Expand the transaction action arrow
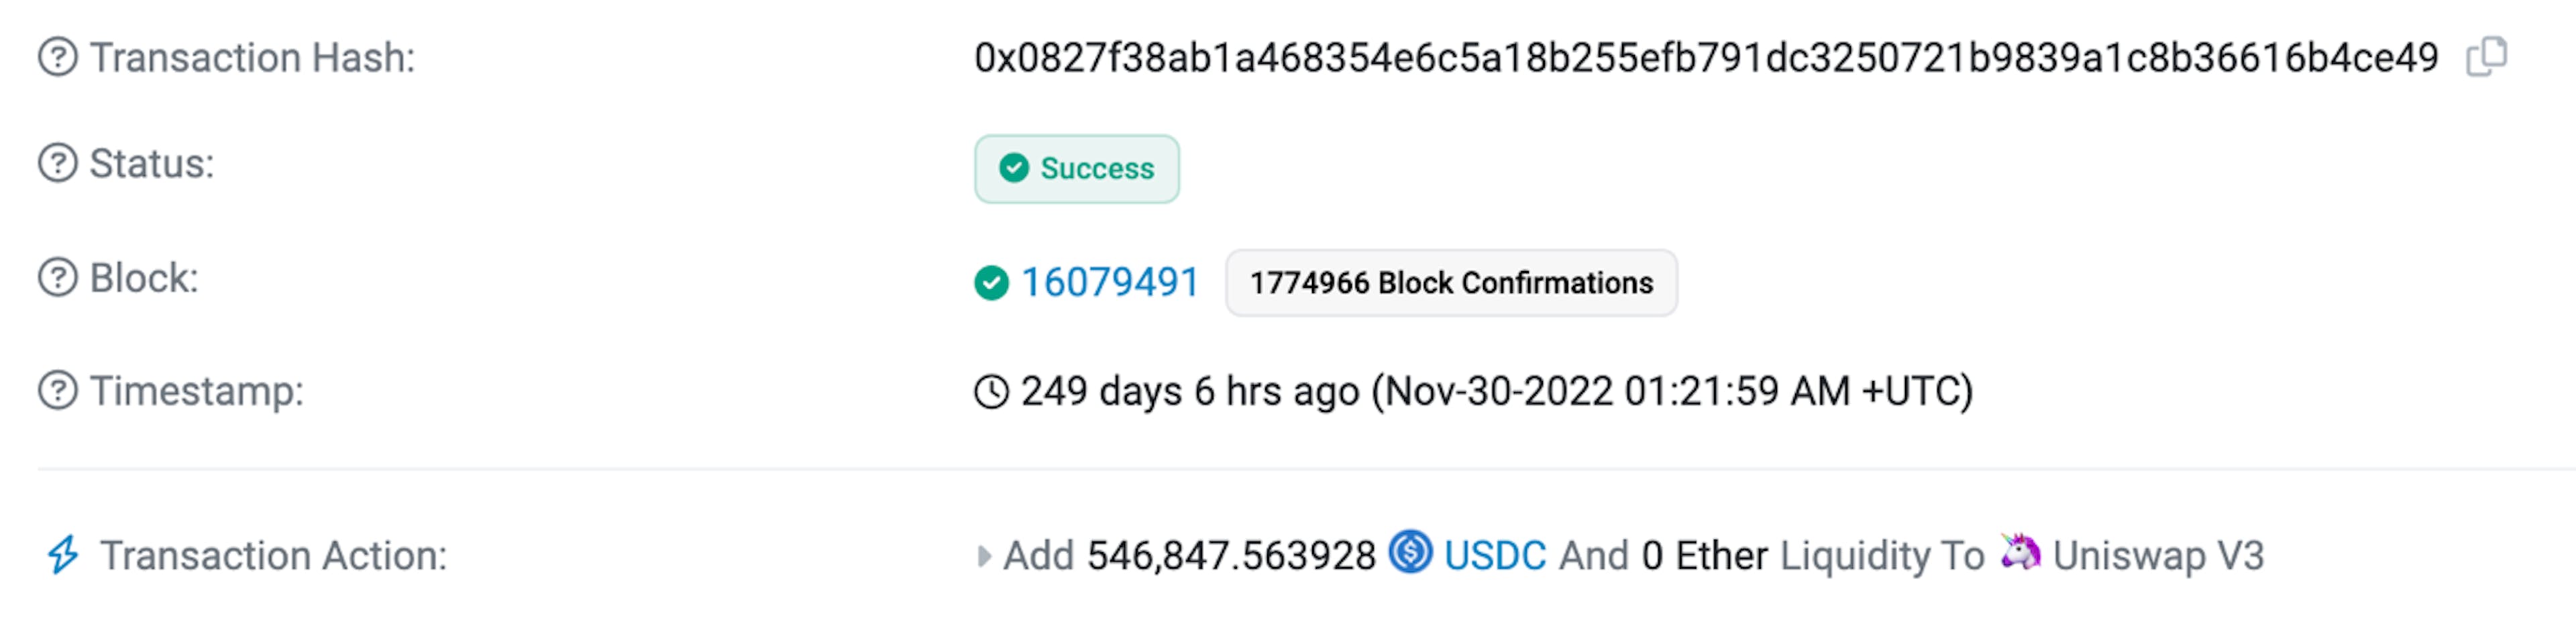 point(983,556)
